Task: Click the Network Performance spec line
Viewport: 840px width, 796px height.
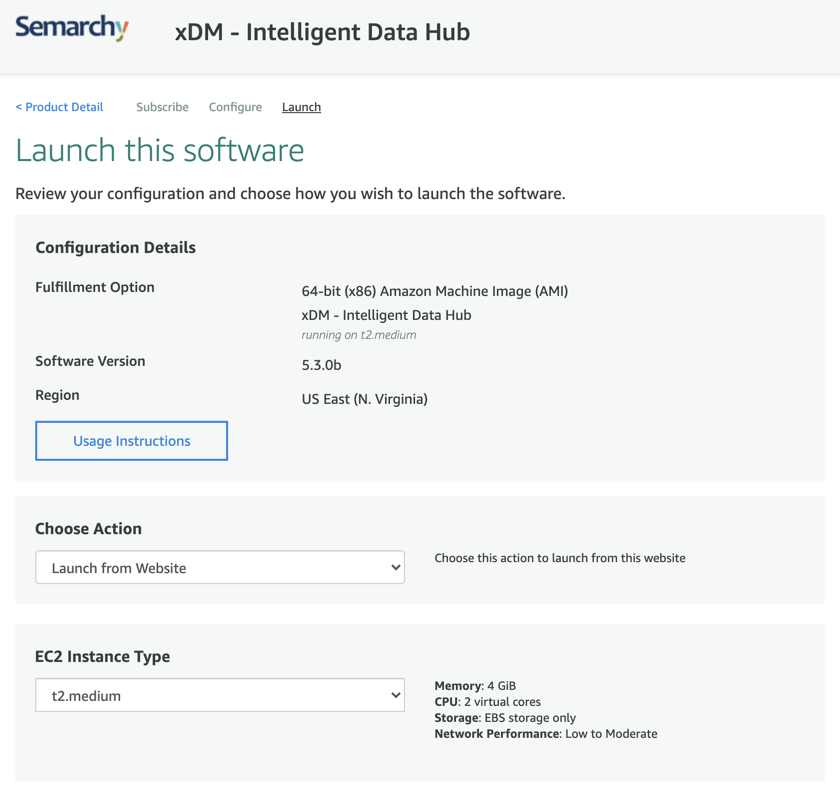Action: (546, 734)
